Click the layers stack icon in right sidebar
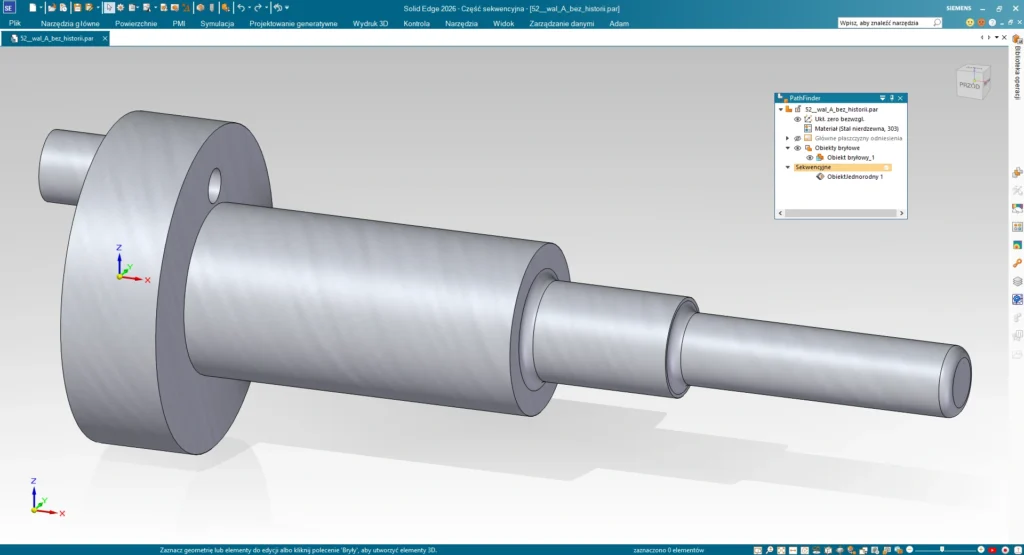This screenshot has height=555, width=1024. click(1017, 281)
